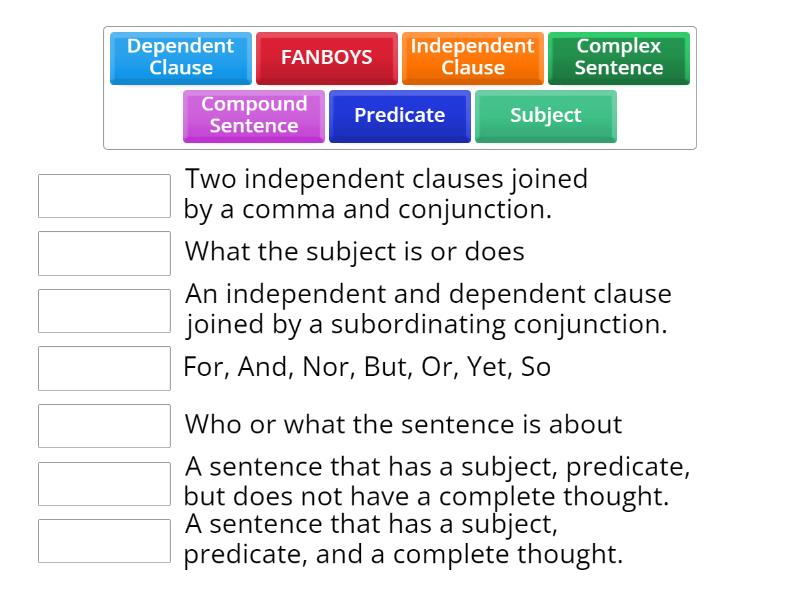Click the definition 'Two independent clauses joined by a comma and conjunction'
This screenshot has width=800, height=600.
pyautogui.click(x=387, y=194)
